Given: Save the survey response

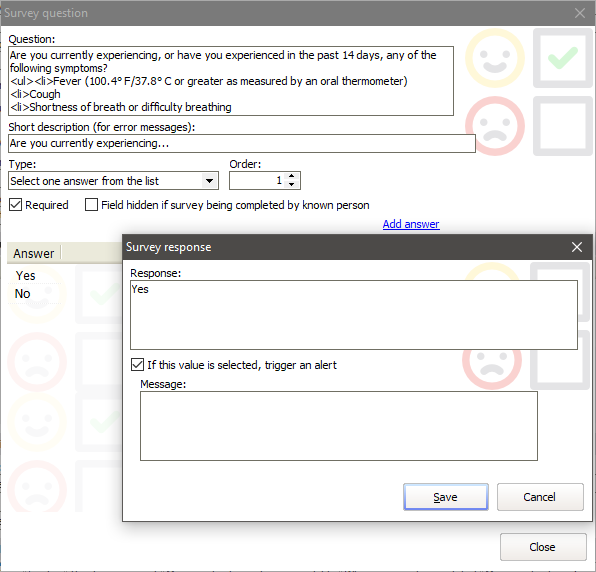Looking at the screenshot, I should click(x=446, y=497).
